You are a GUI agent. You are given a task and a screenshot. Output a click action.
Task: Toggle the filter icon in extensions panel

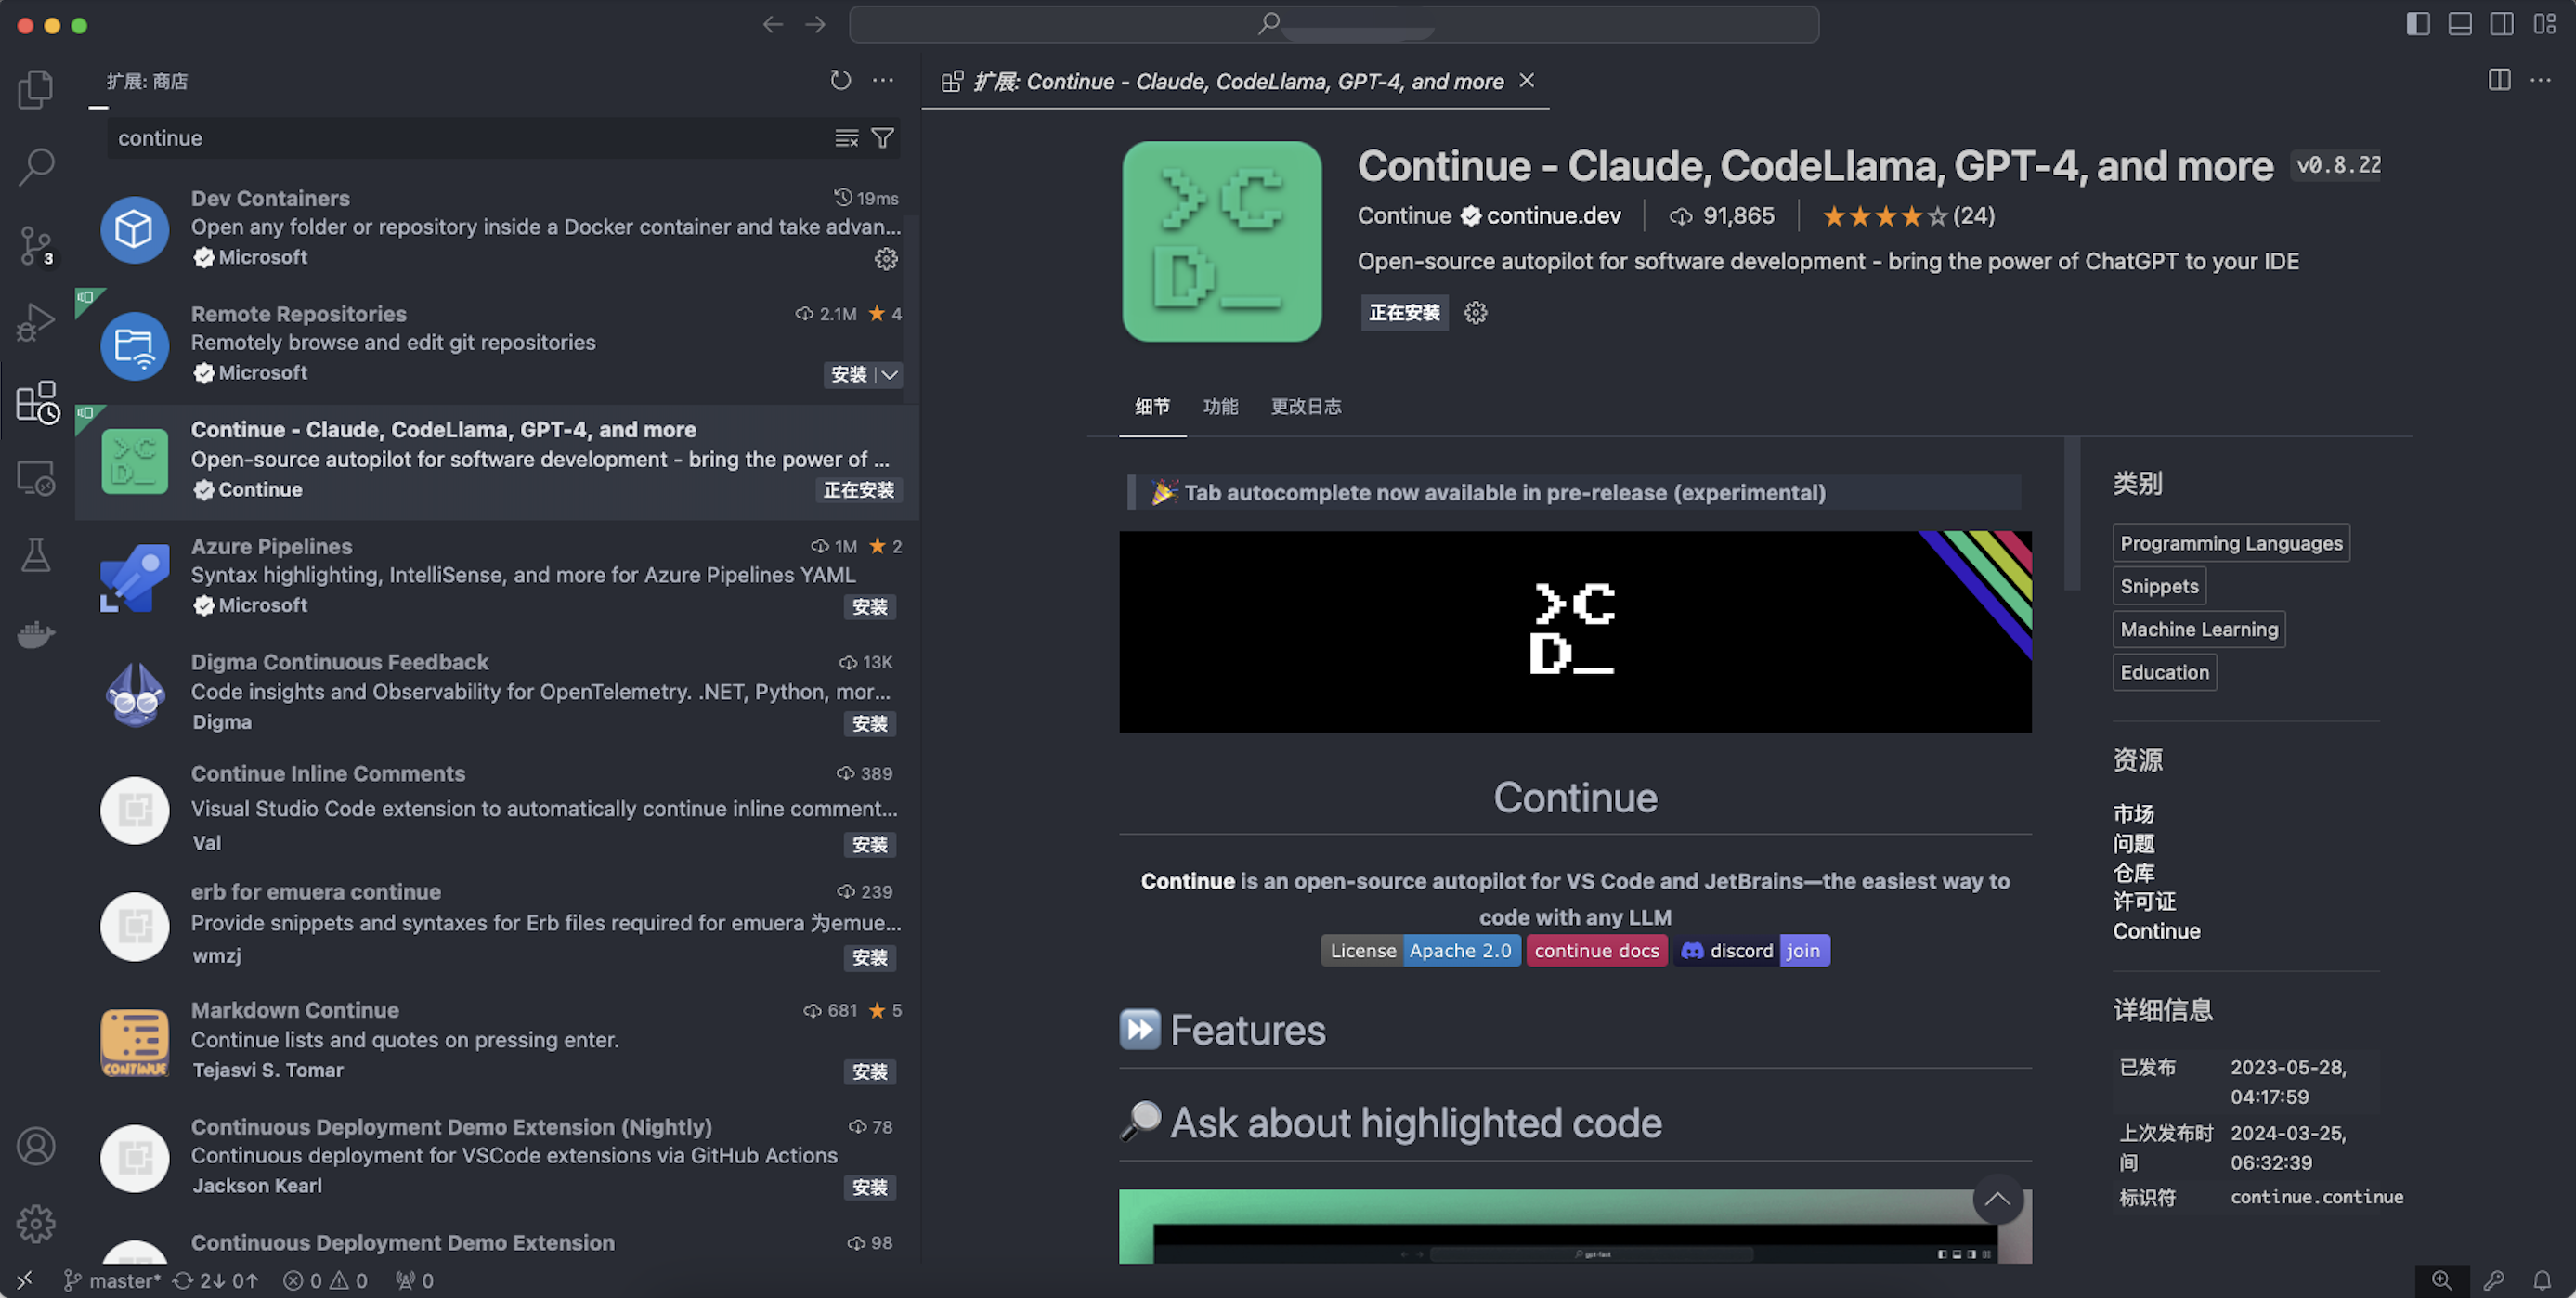tap(884, 137)
